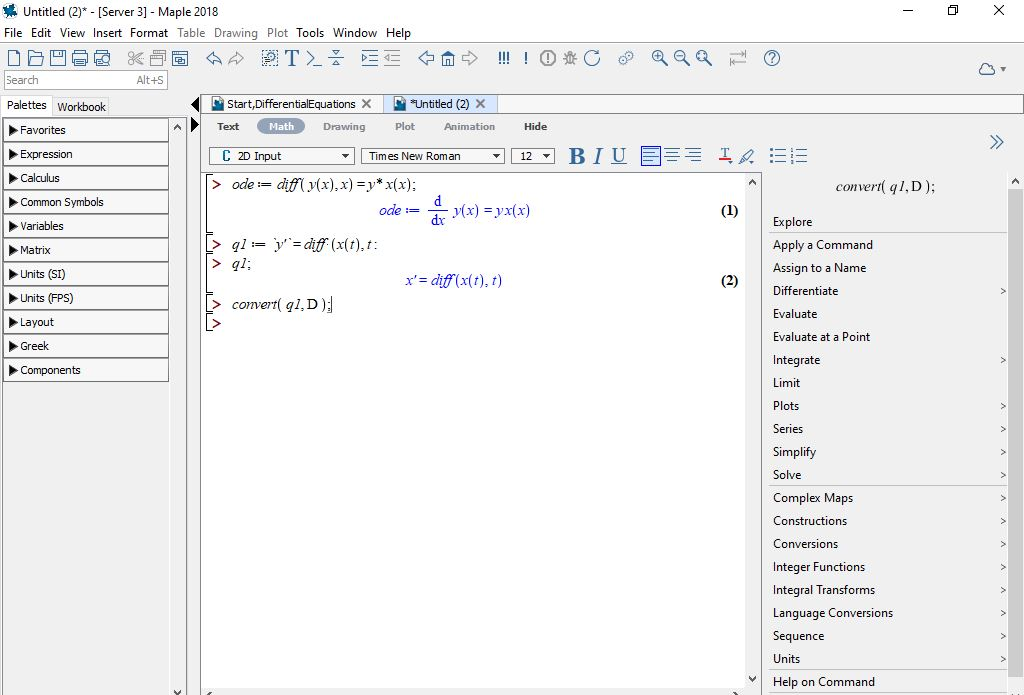Screen dimensions: 1024x695
Task: Restart the Maple kernel
Action: (x=592, y=58)
